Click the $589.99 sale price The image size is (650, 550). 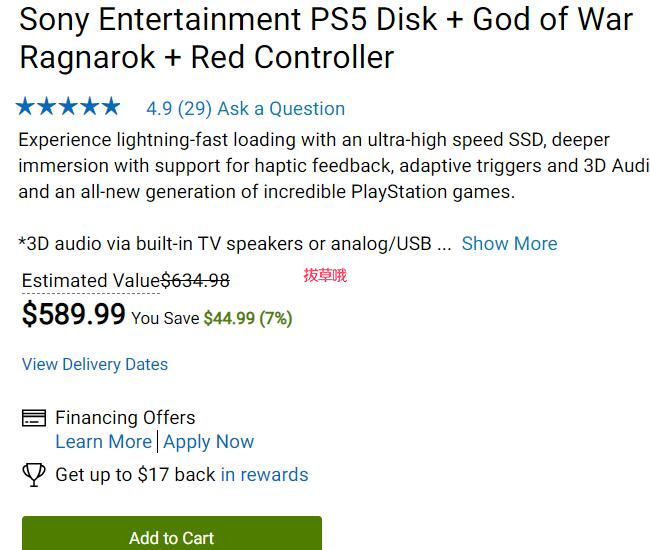[73, 314]
